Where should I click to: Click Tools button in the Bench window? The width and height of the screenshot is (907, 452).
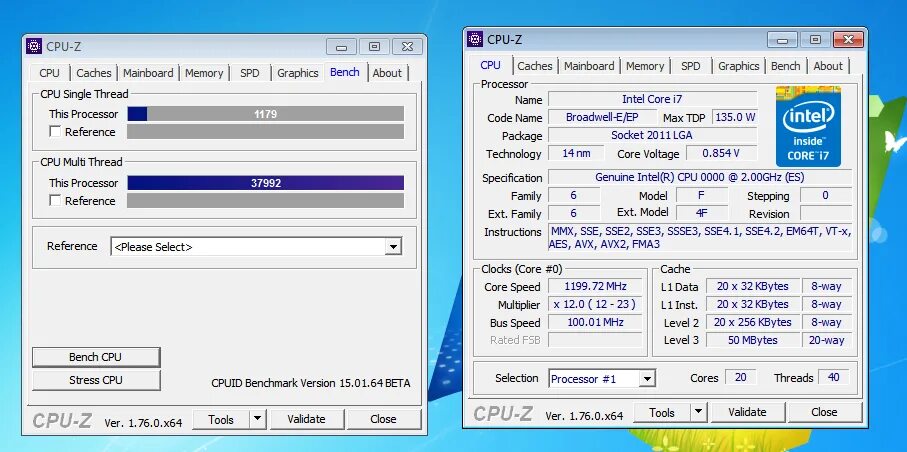221,419
